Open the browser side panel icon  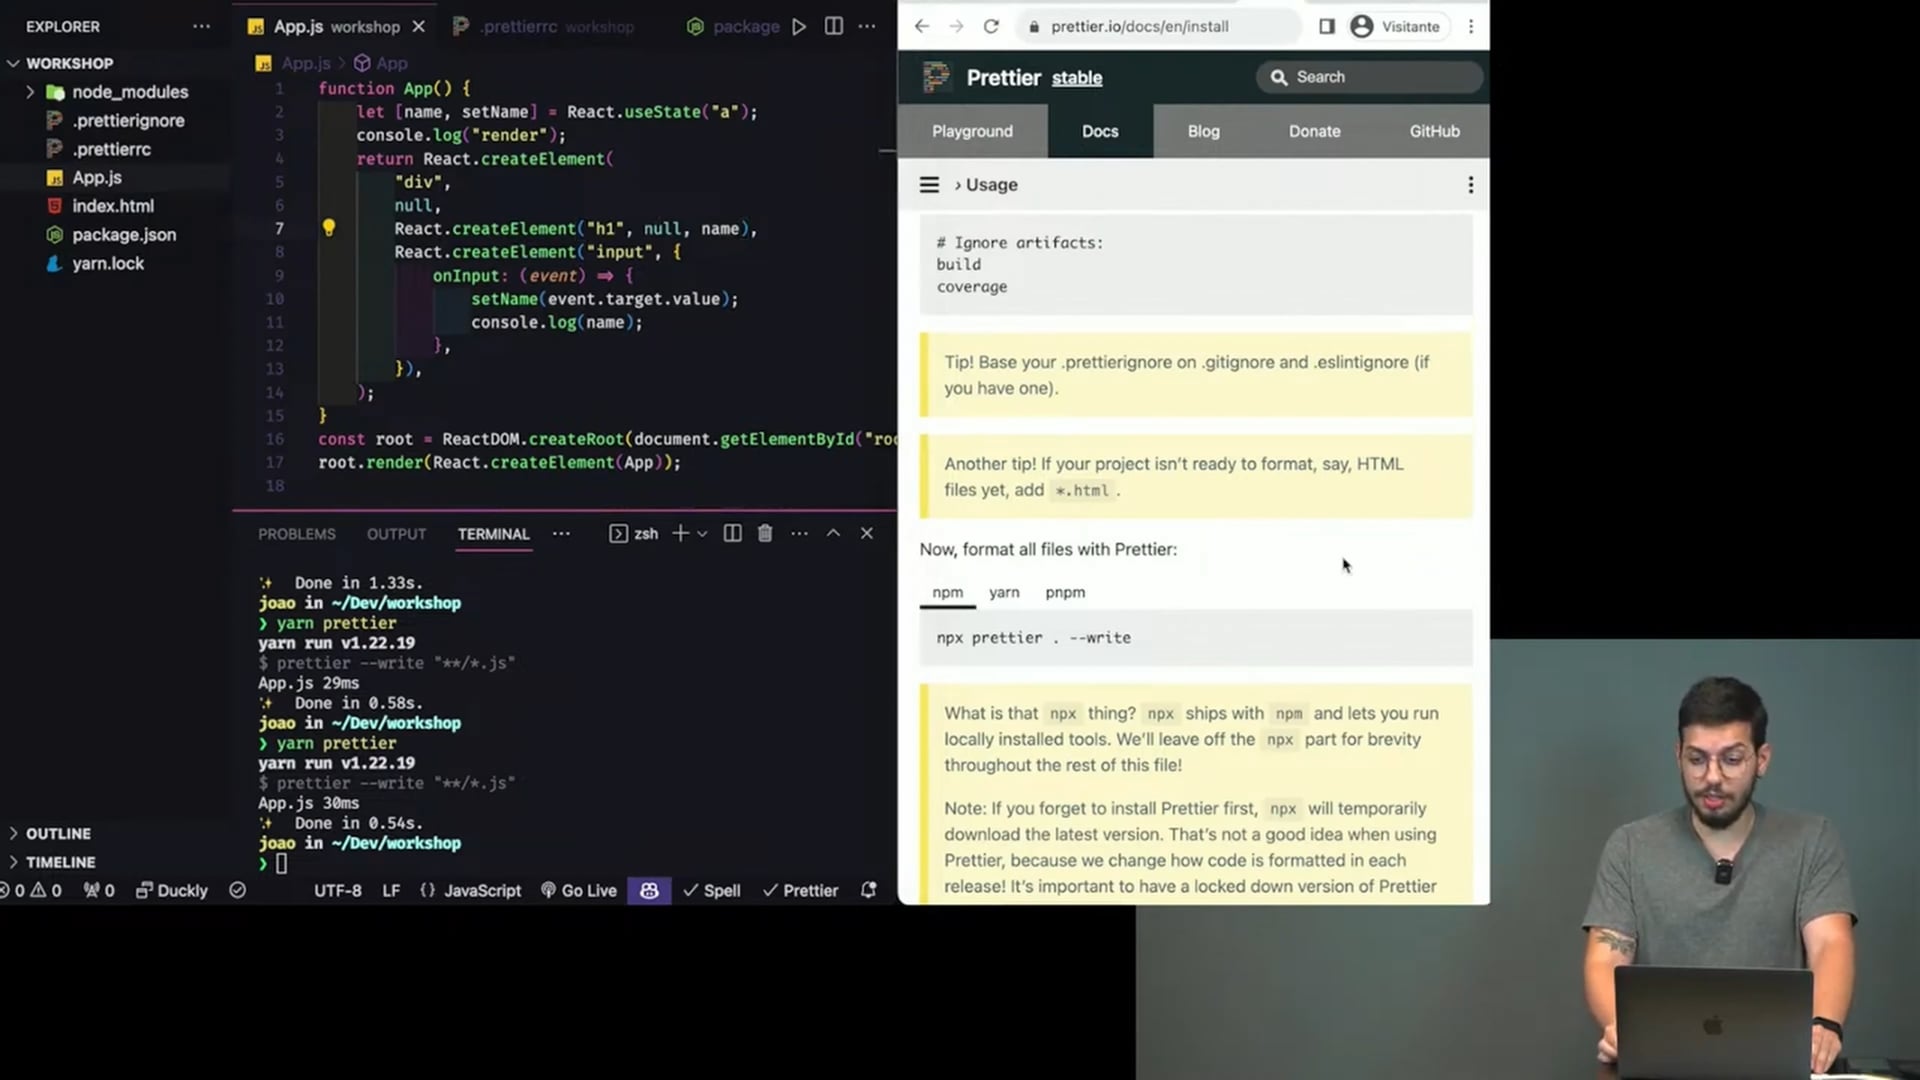point(1326,27)
